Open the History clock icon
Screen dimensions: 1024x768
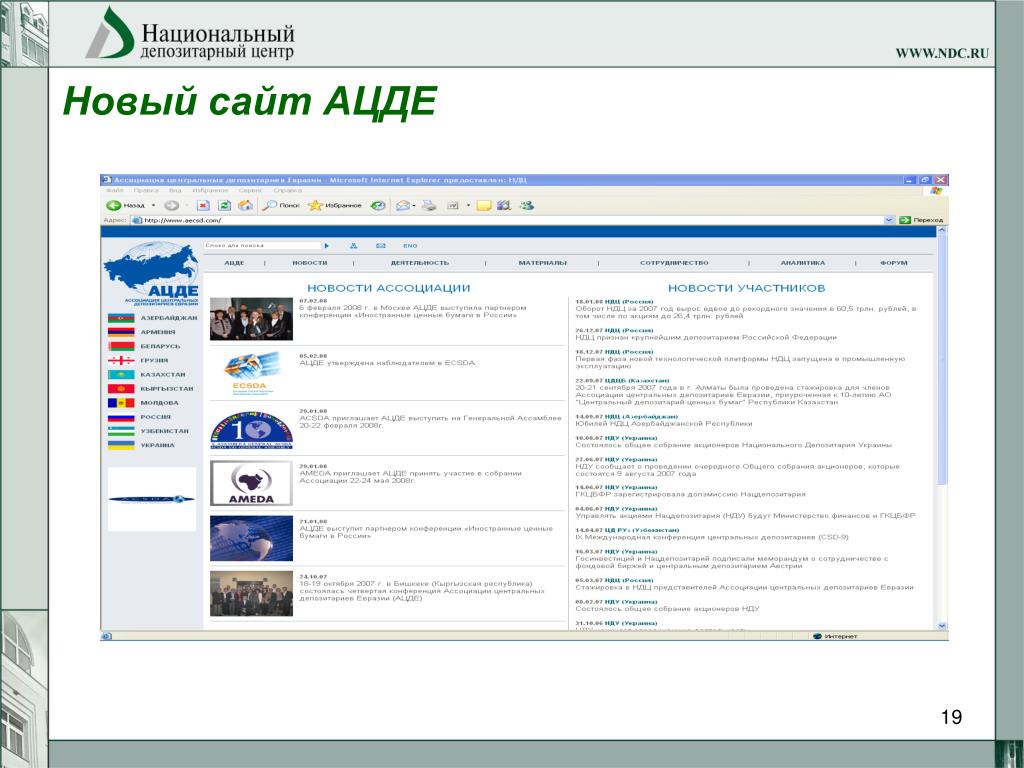378,205
